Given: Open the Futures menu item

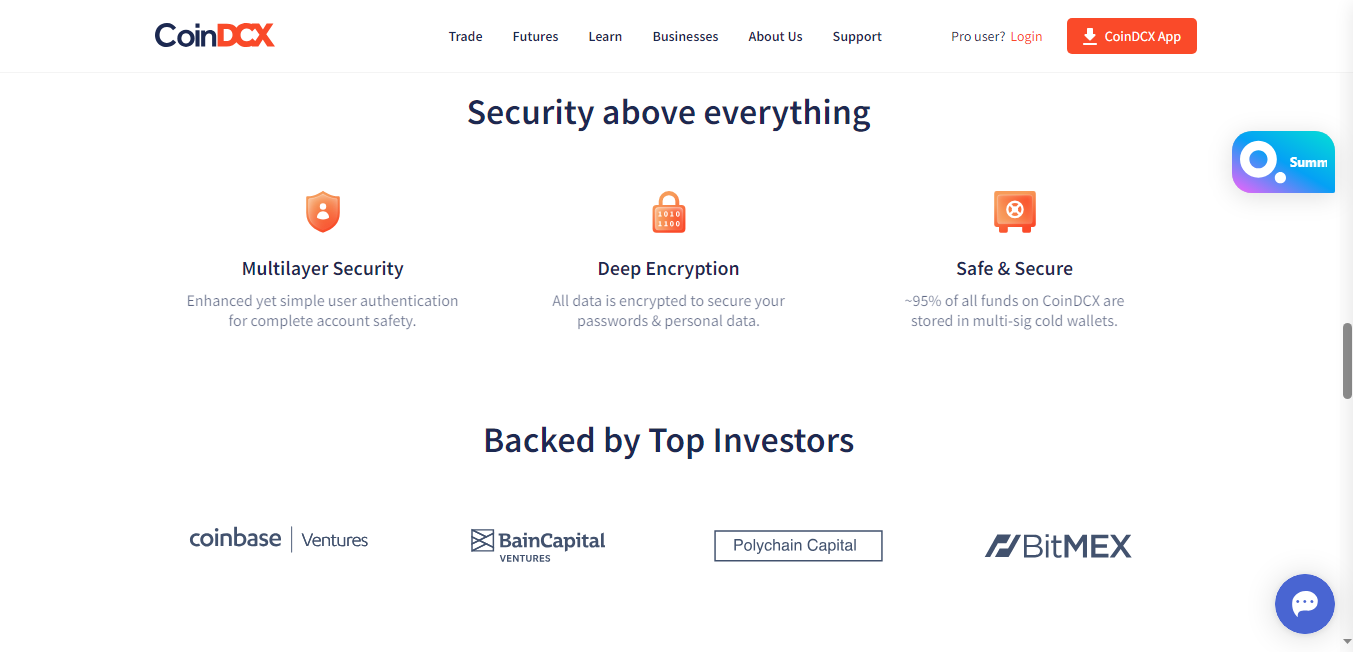Looking at the screenshot, I should click(x=535, y=37).
